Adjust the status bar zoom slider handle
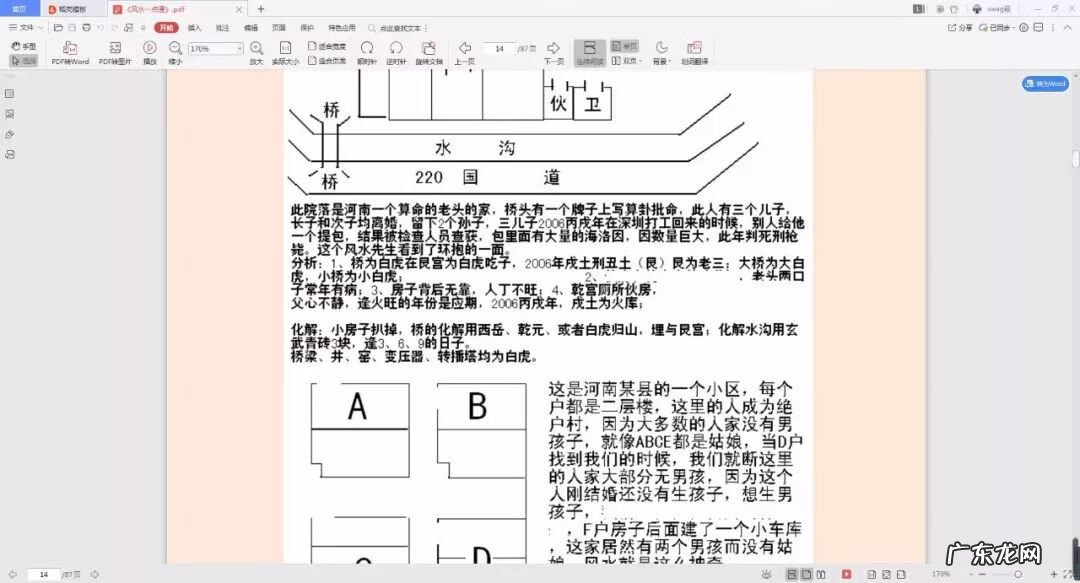 [1018, 574]
